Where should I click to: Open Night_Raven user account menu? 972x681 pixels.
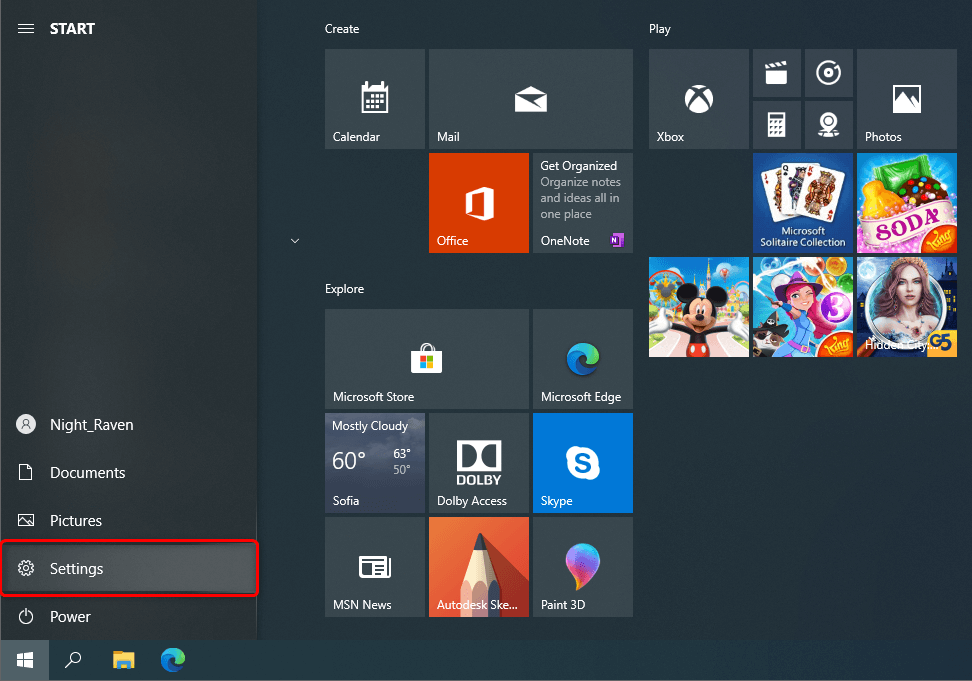click(129, 424)
